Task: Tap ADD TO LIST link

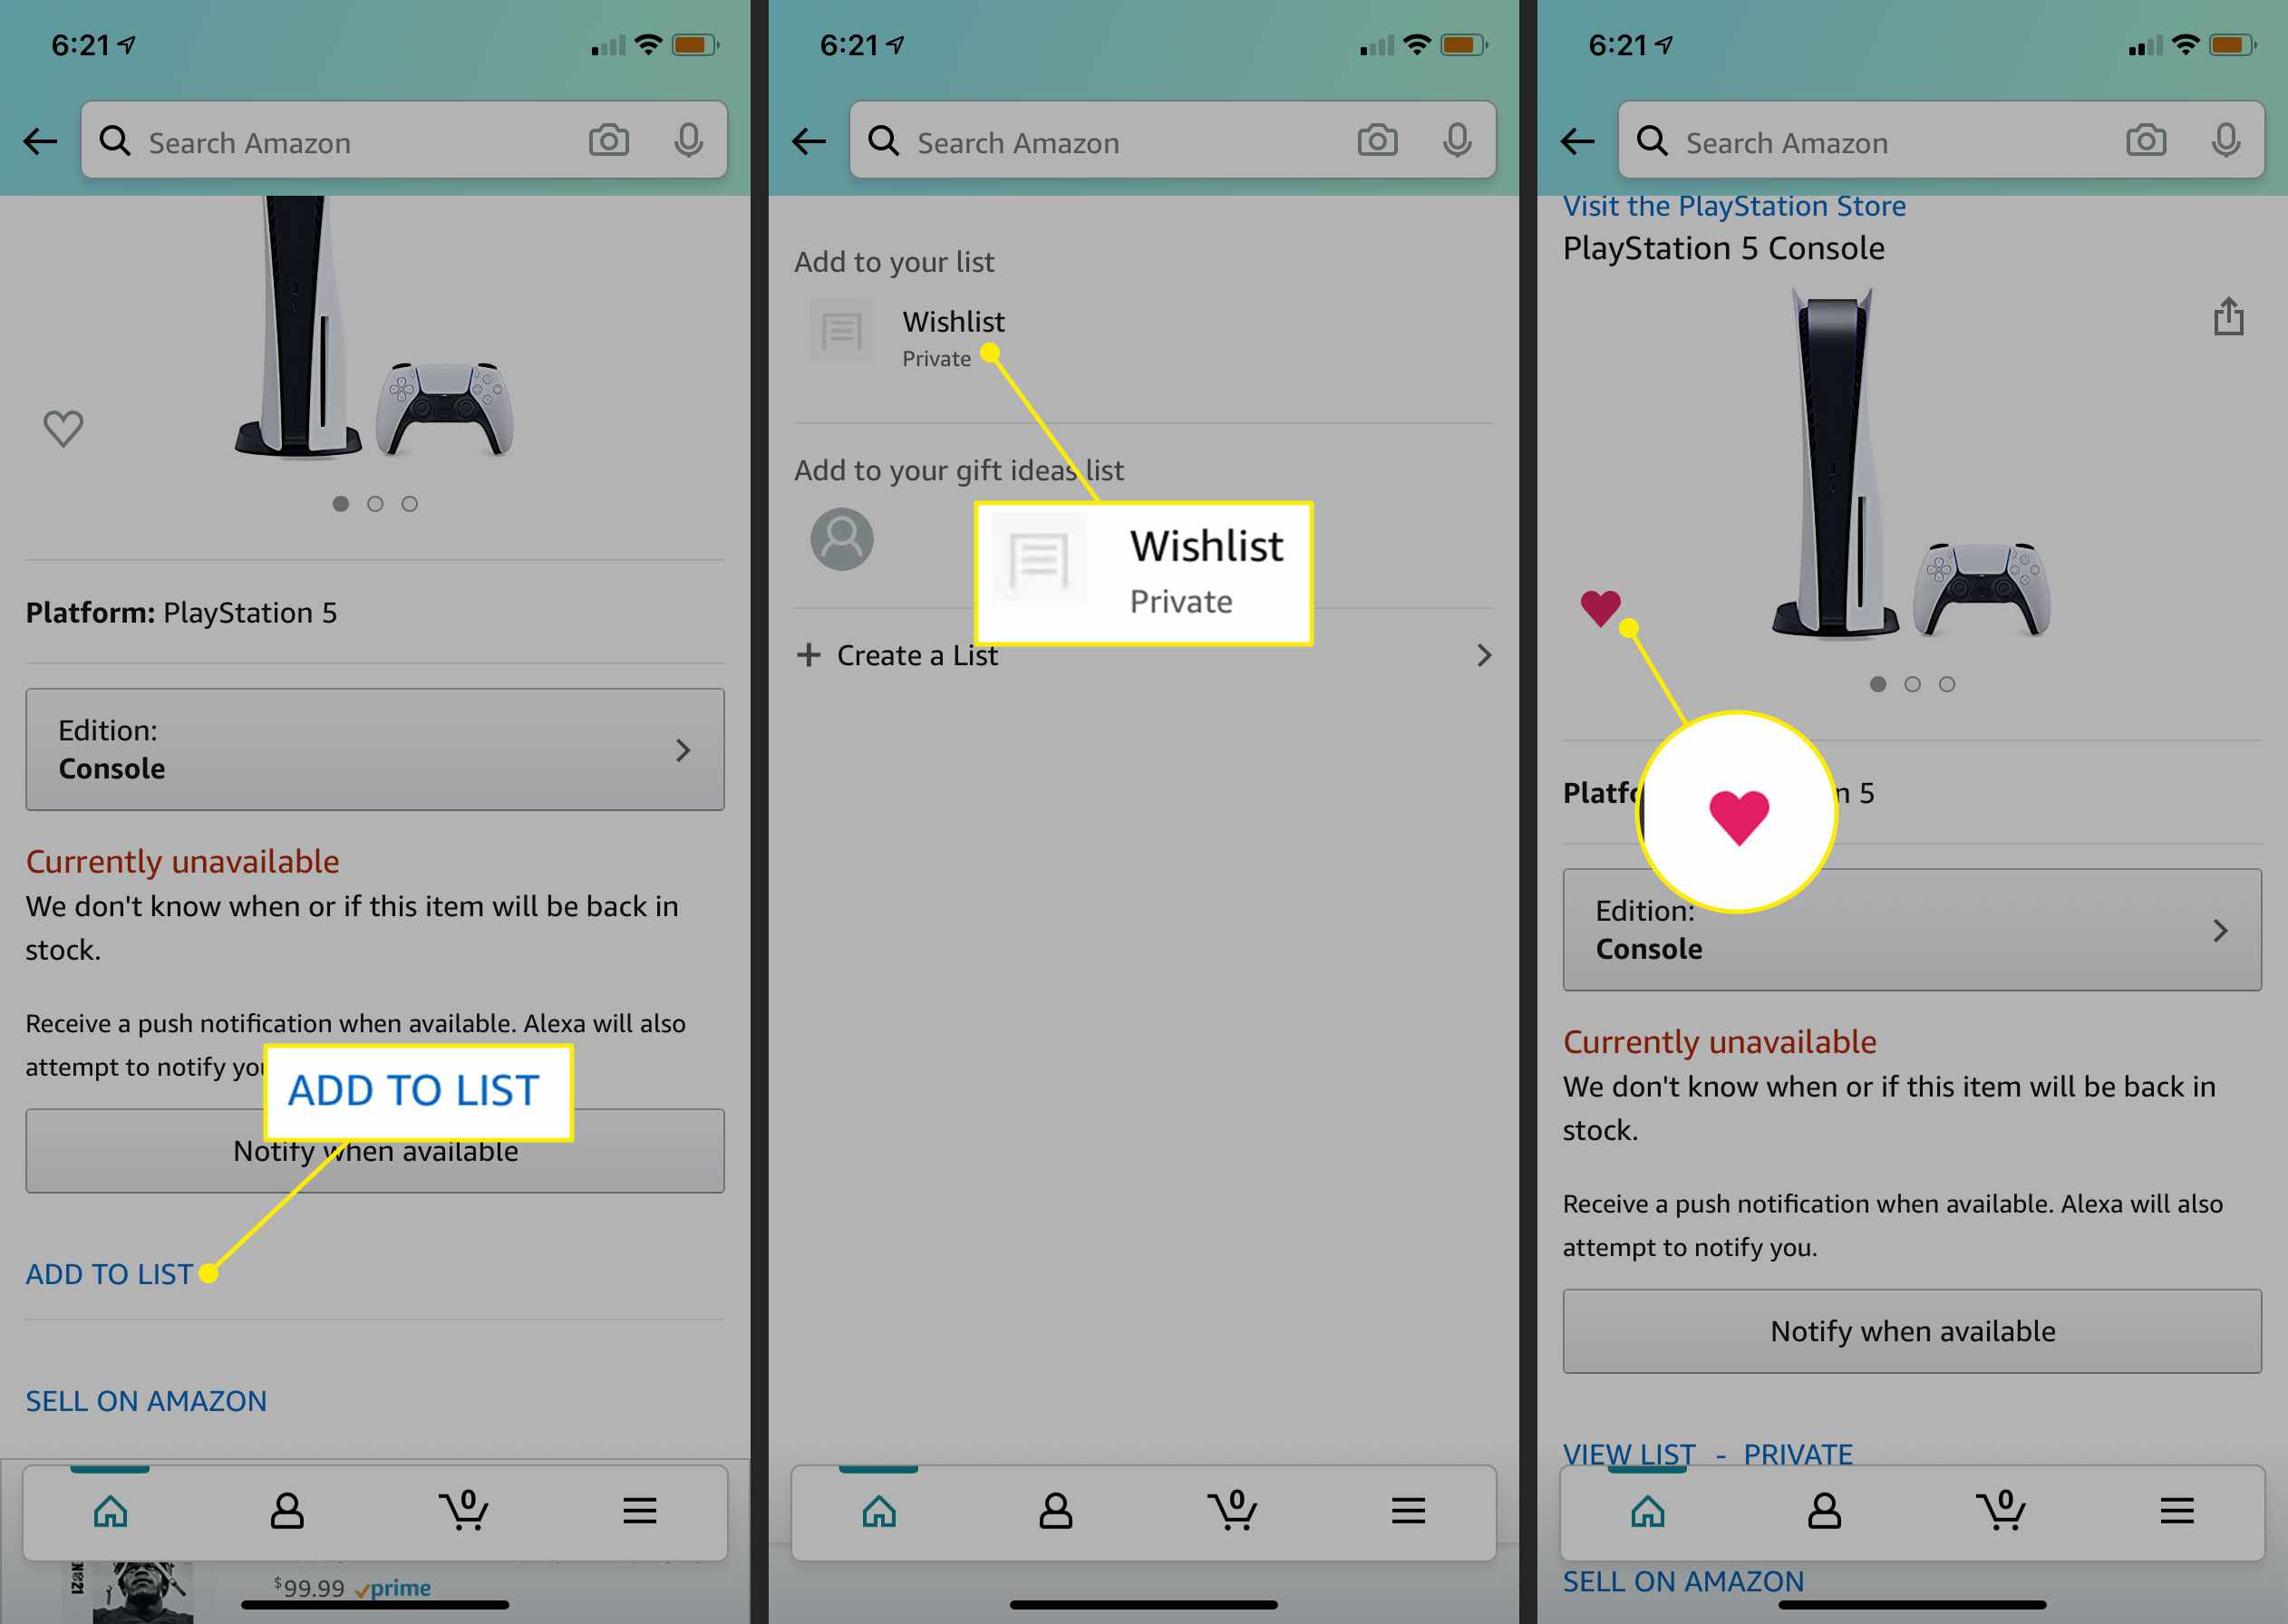Action: tap(111, 1272)
